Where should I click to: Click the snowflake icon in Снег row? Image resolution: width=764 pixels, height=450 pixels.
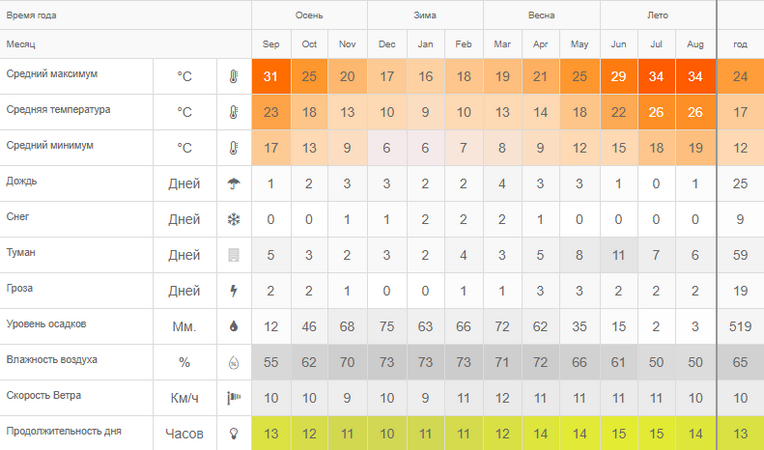point(234,220)
